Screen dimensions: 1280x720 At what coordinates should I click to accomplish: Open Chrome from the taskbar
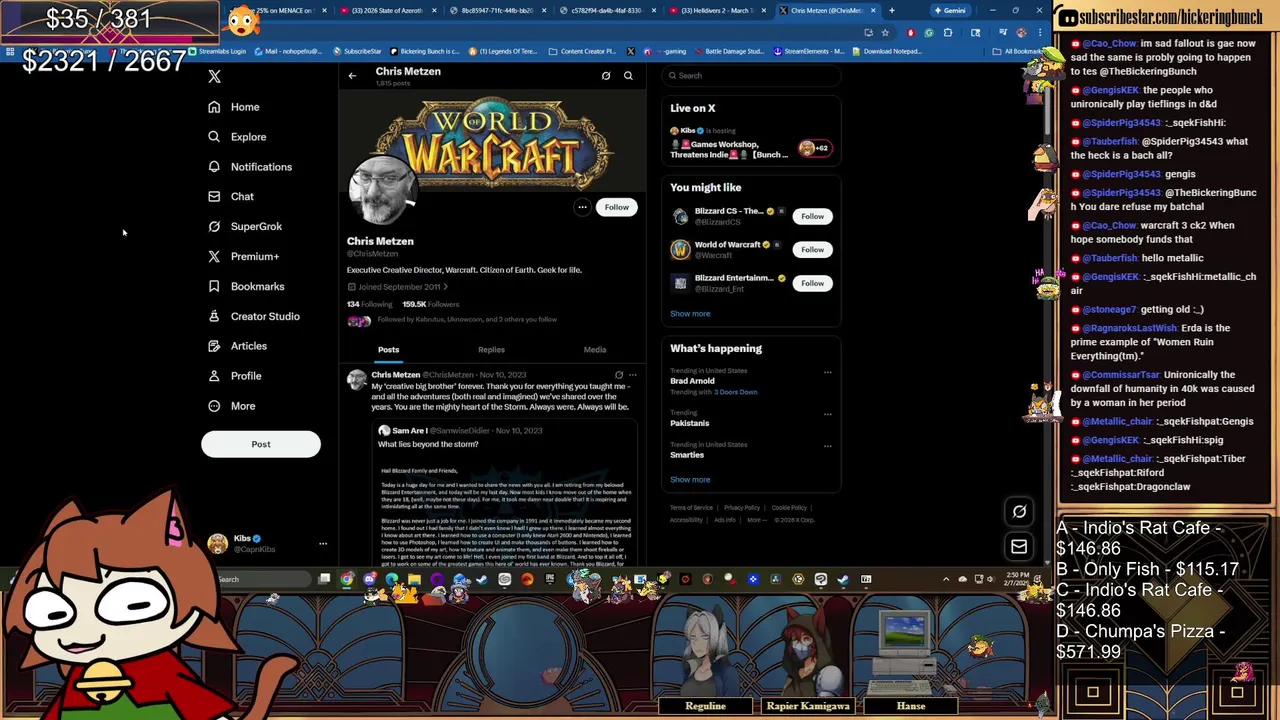(x=346, y=579)
